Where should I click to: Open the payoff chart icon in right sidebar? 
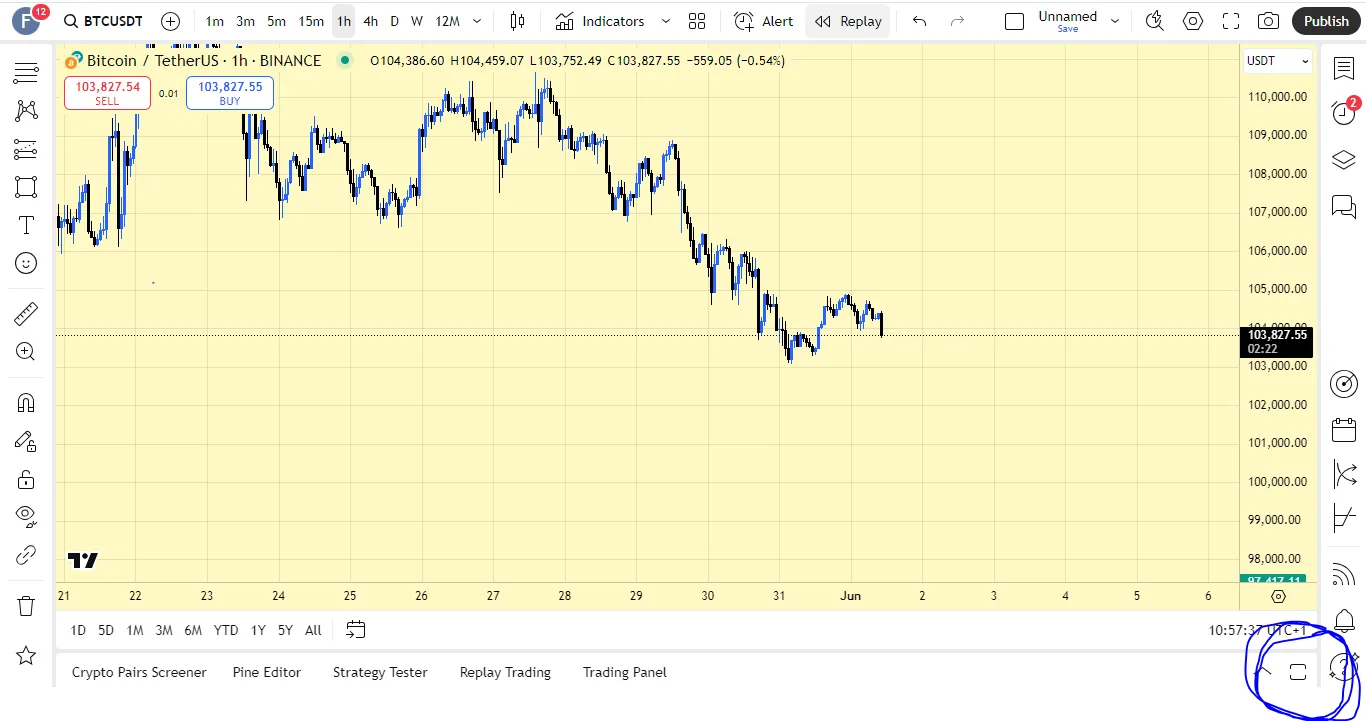coord(1344,519)
